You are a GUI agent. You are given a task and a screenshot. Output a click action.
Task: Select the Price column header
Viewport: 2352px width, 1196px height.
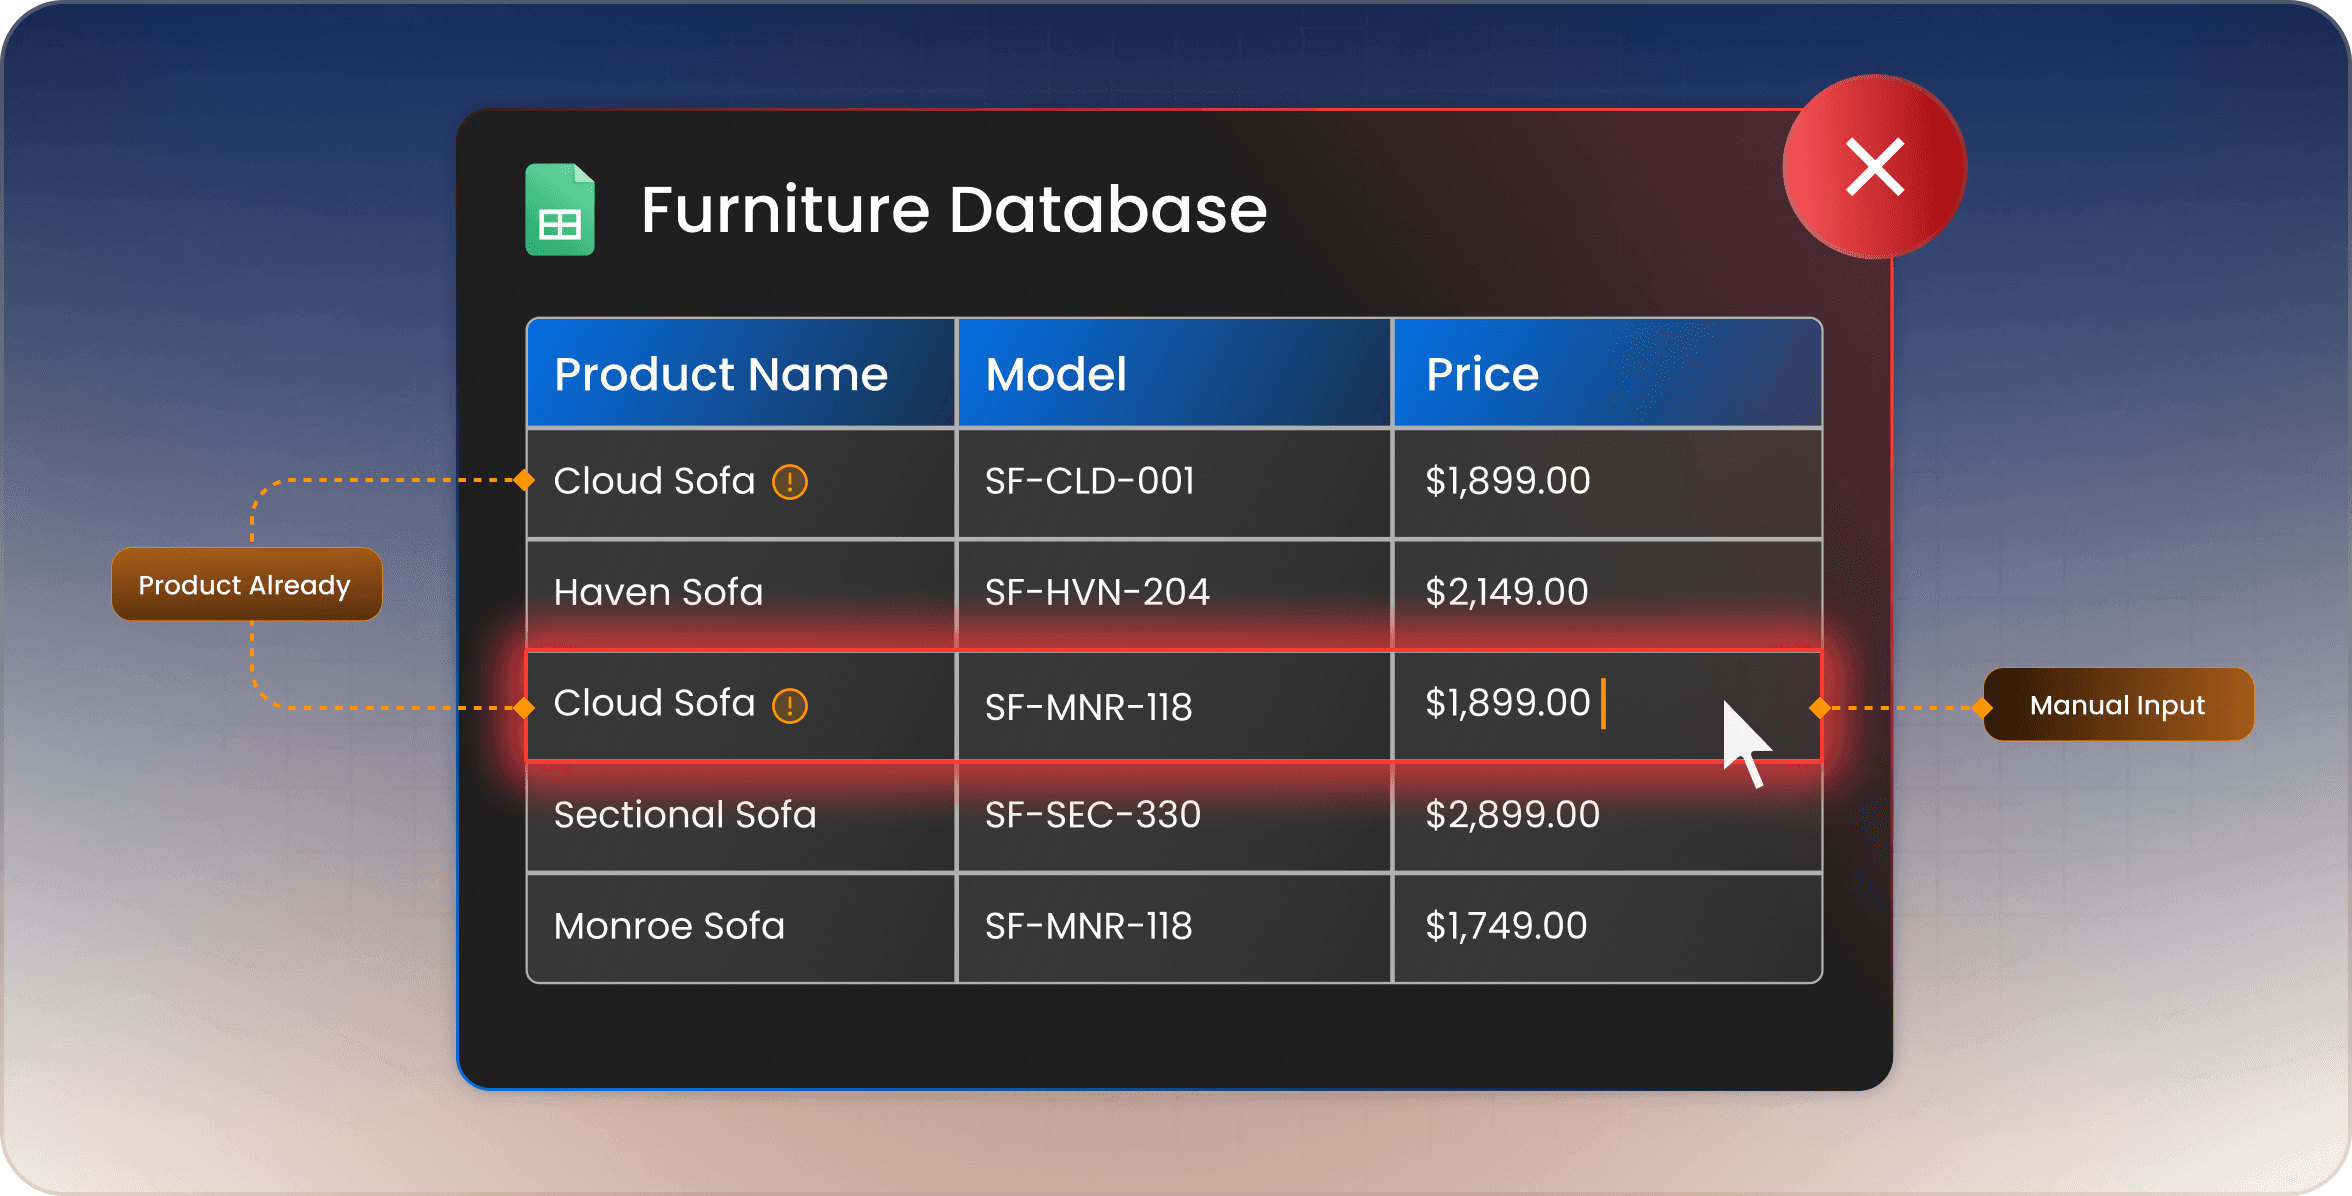pos(1607,374)
